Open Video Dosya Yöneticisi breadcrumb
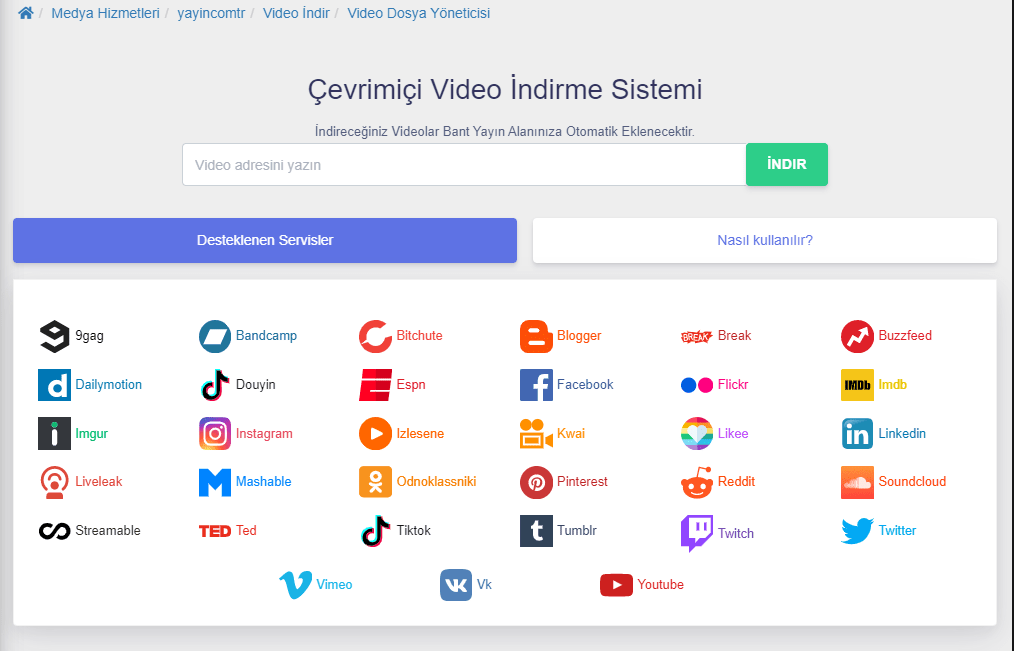The image size is (1014, 651). (418, 13)
